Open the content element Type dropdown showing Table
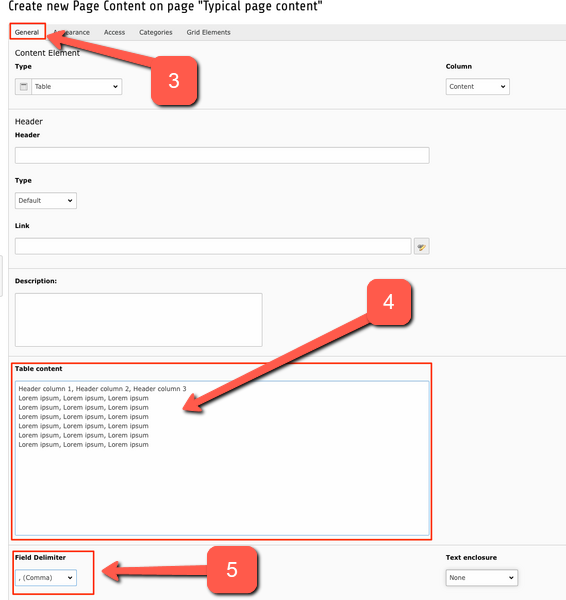The width and height of the screenshot is (566, 600). tap(77, 86)
